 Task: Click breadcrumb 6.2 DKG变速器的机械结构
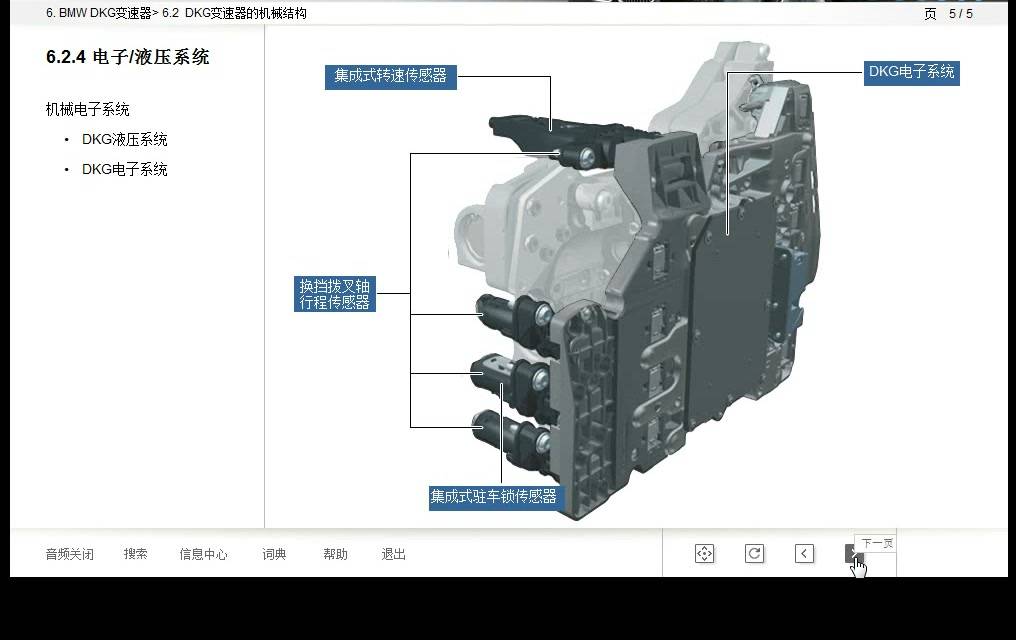[235, 13]
